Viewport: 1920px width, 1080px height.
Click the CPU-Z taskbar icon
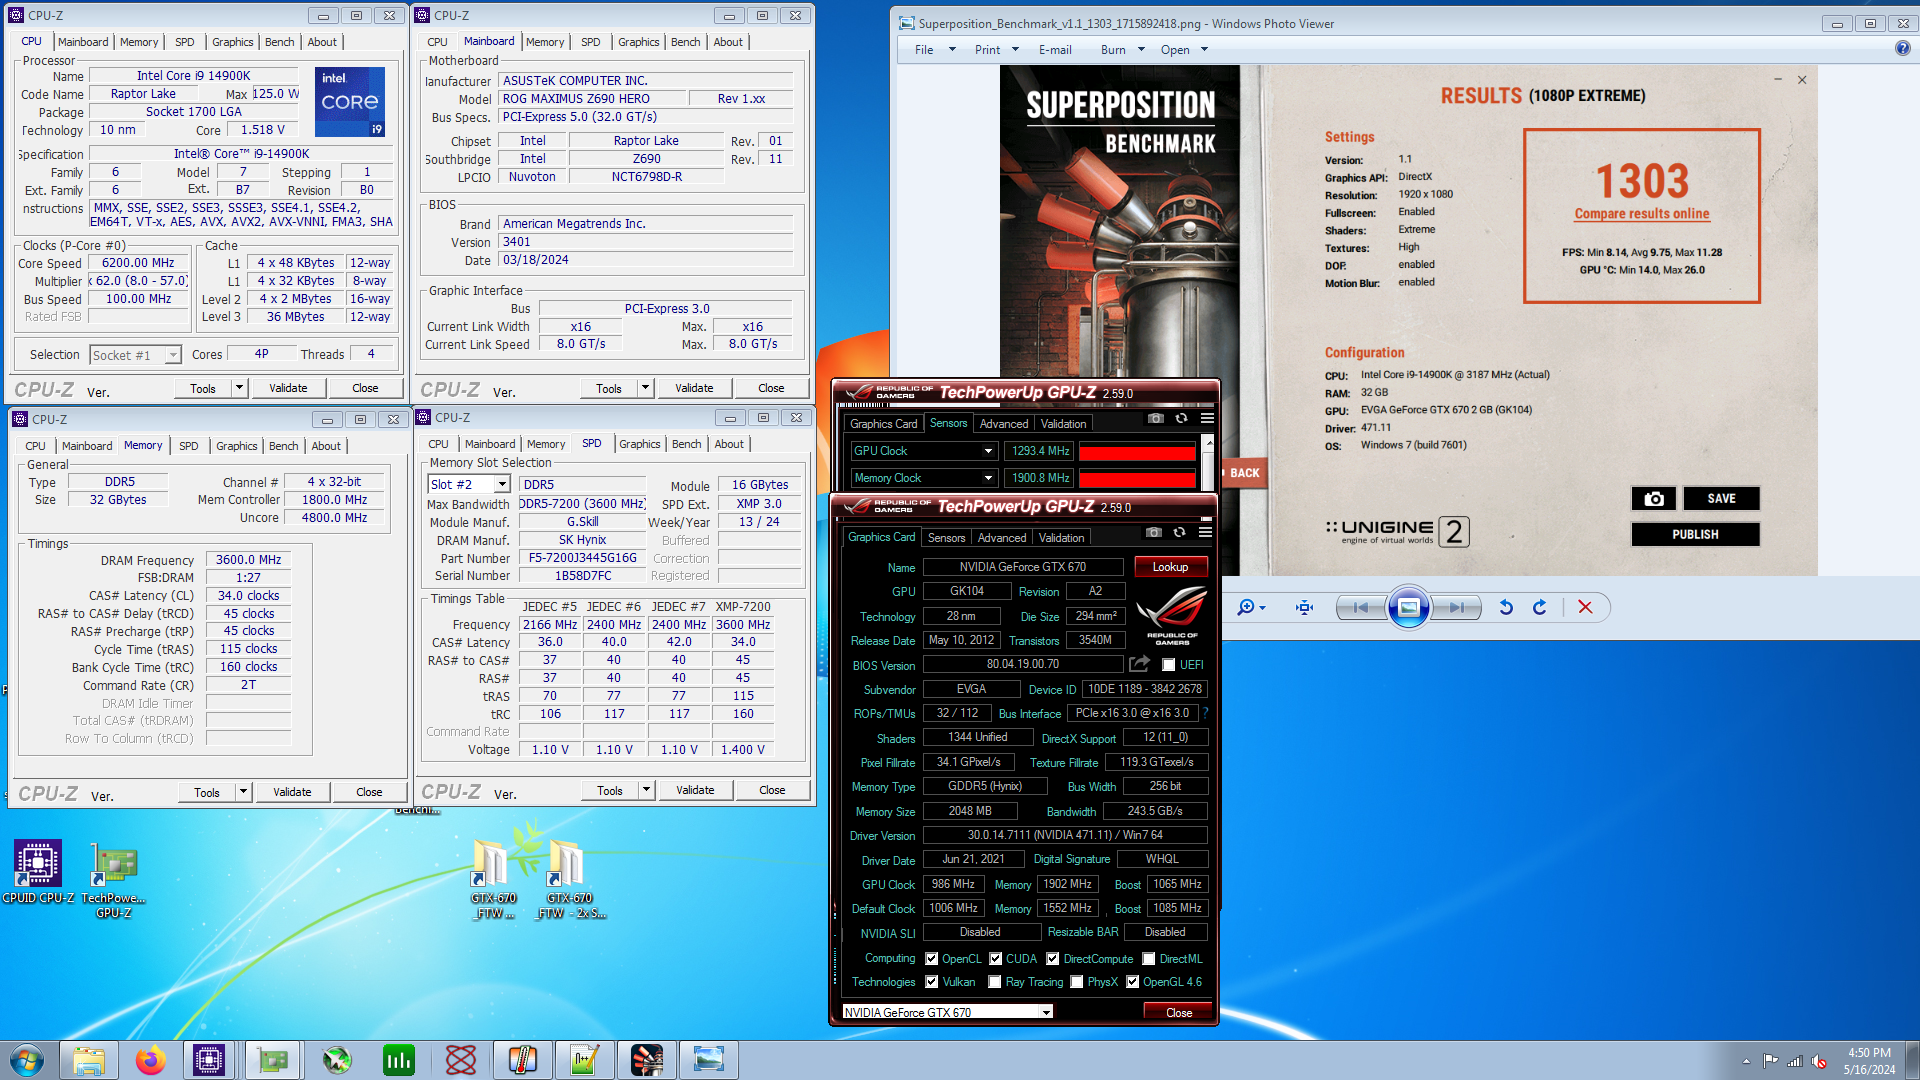tap(209, 1060)
